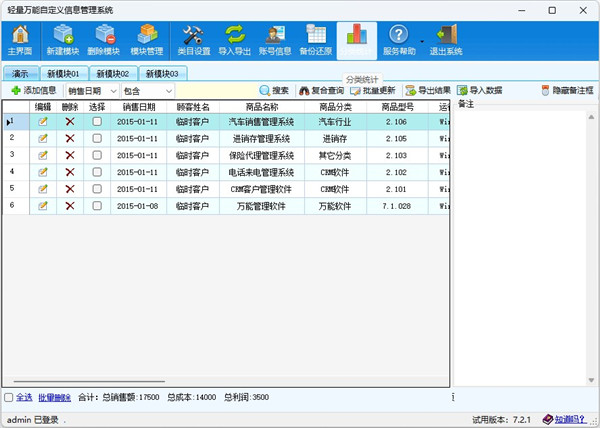Tick the checkbox for 汽车销售管理系统 row
The width and height of the screenshot is (600, 428).
pos(97,122)
